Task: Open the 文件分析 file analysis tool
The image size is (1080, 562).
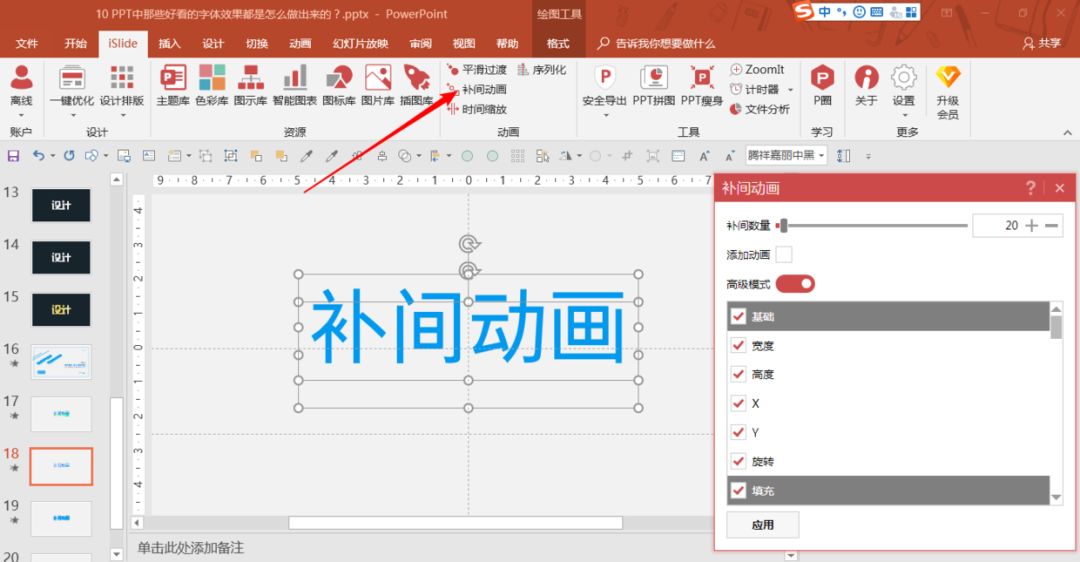Action: click(760, 110)
